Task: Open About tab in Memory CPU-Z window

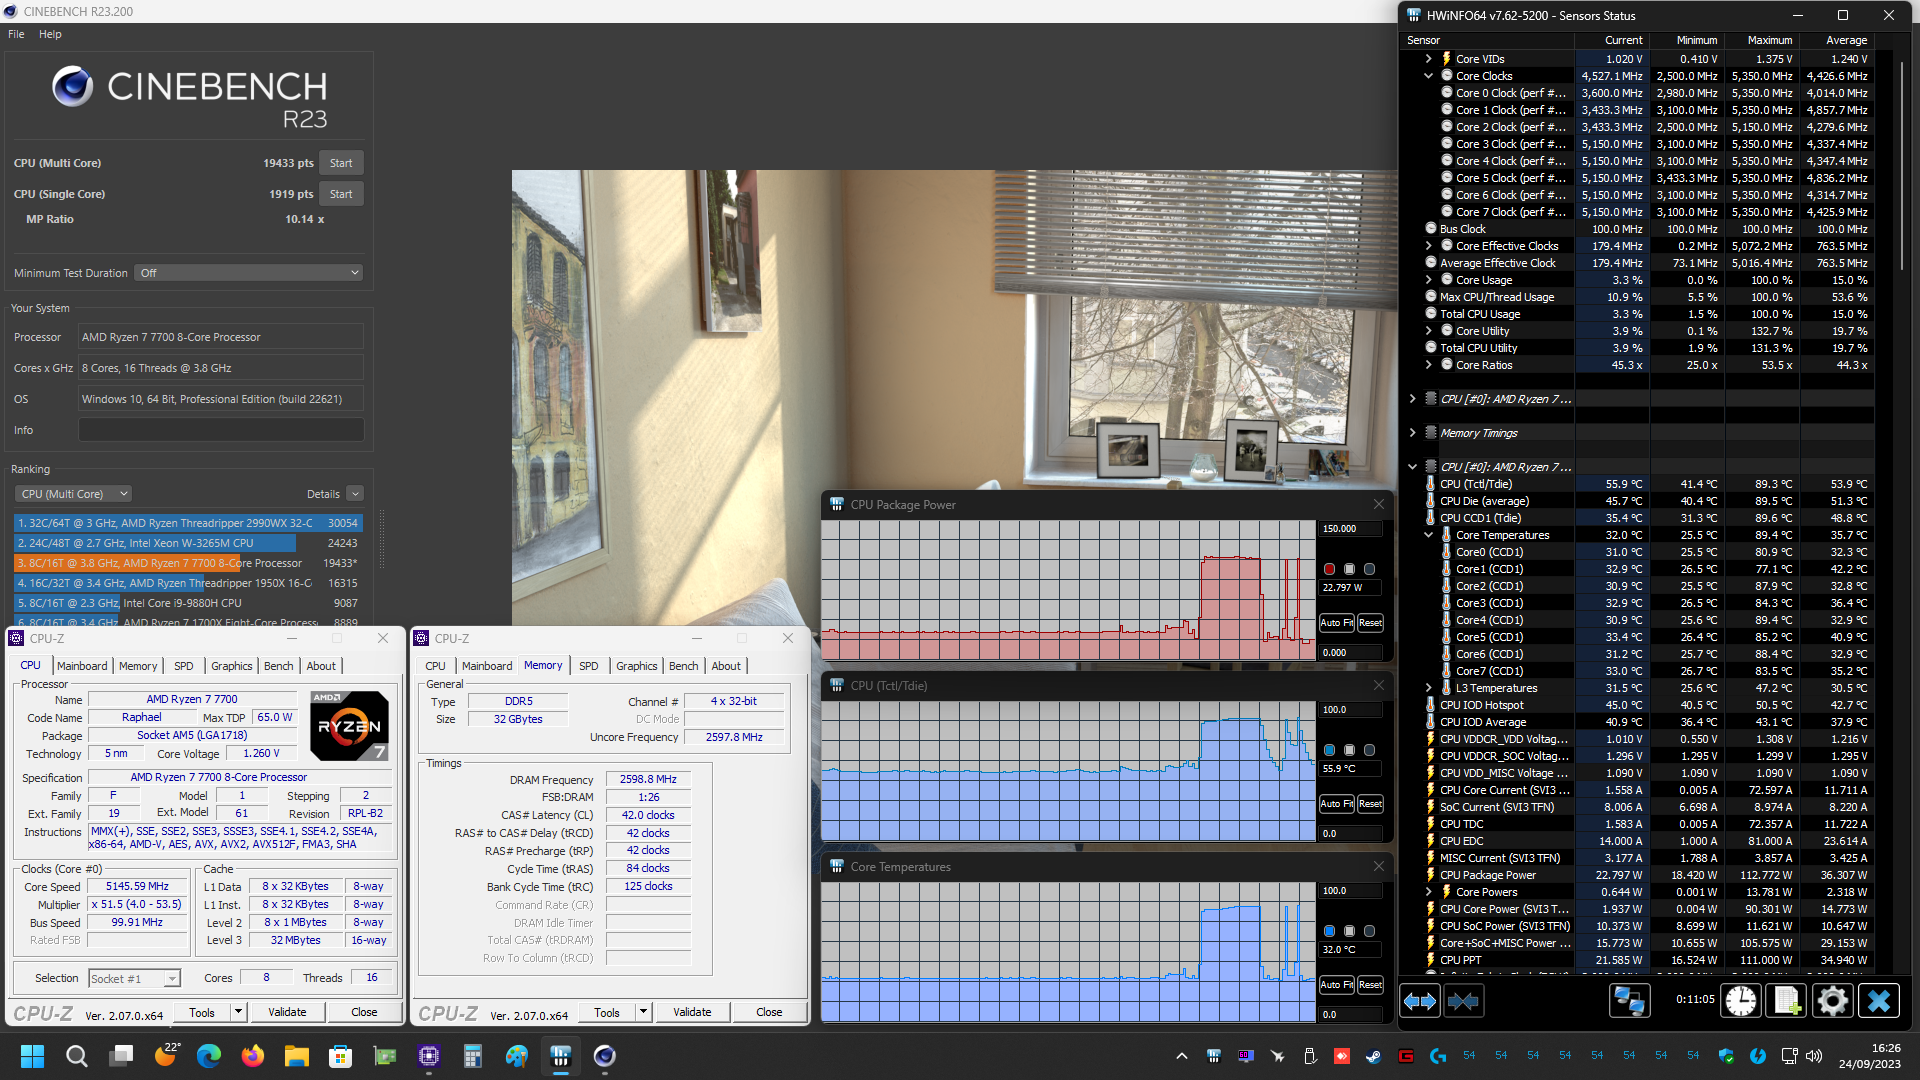Action: (727, 666)
